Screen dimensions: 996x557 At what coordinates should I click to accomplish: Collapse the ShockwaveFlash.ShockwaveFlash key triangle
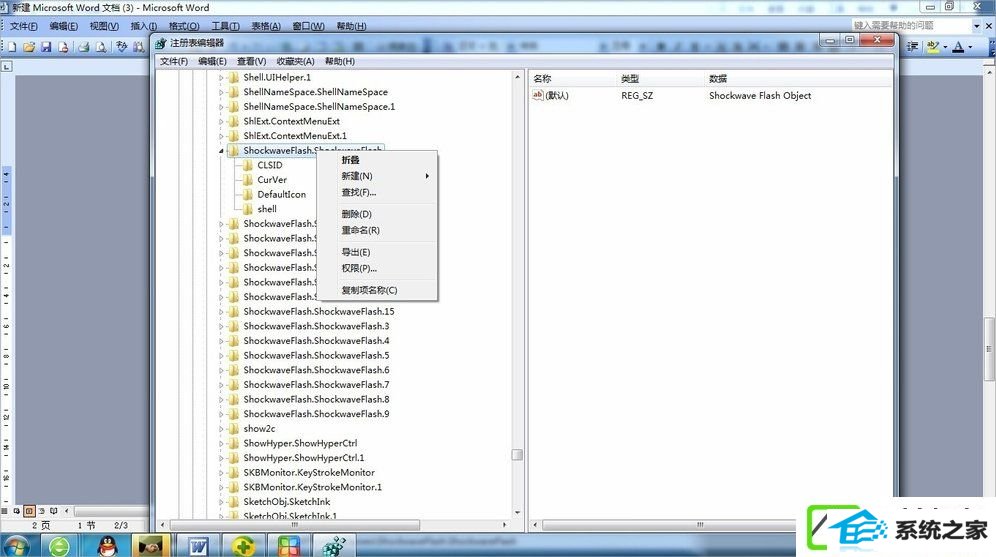point(221,151)
